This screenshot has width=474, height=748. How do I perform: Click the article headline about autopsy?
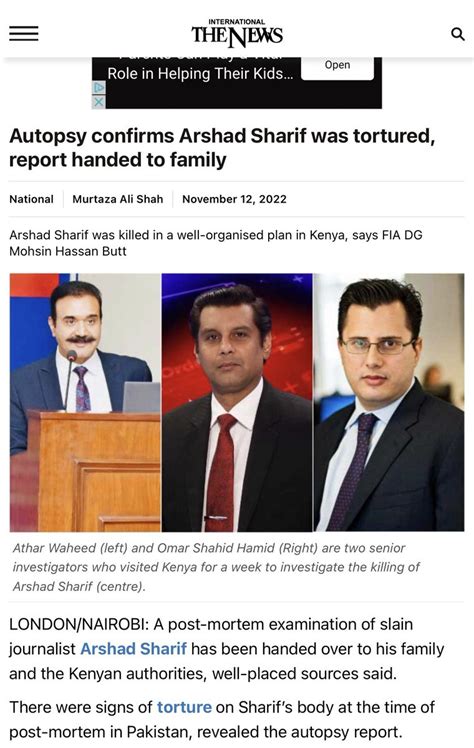coord(222,148)
